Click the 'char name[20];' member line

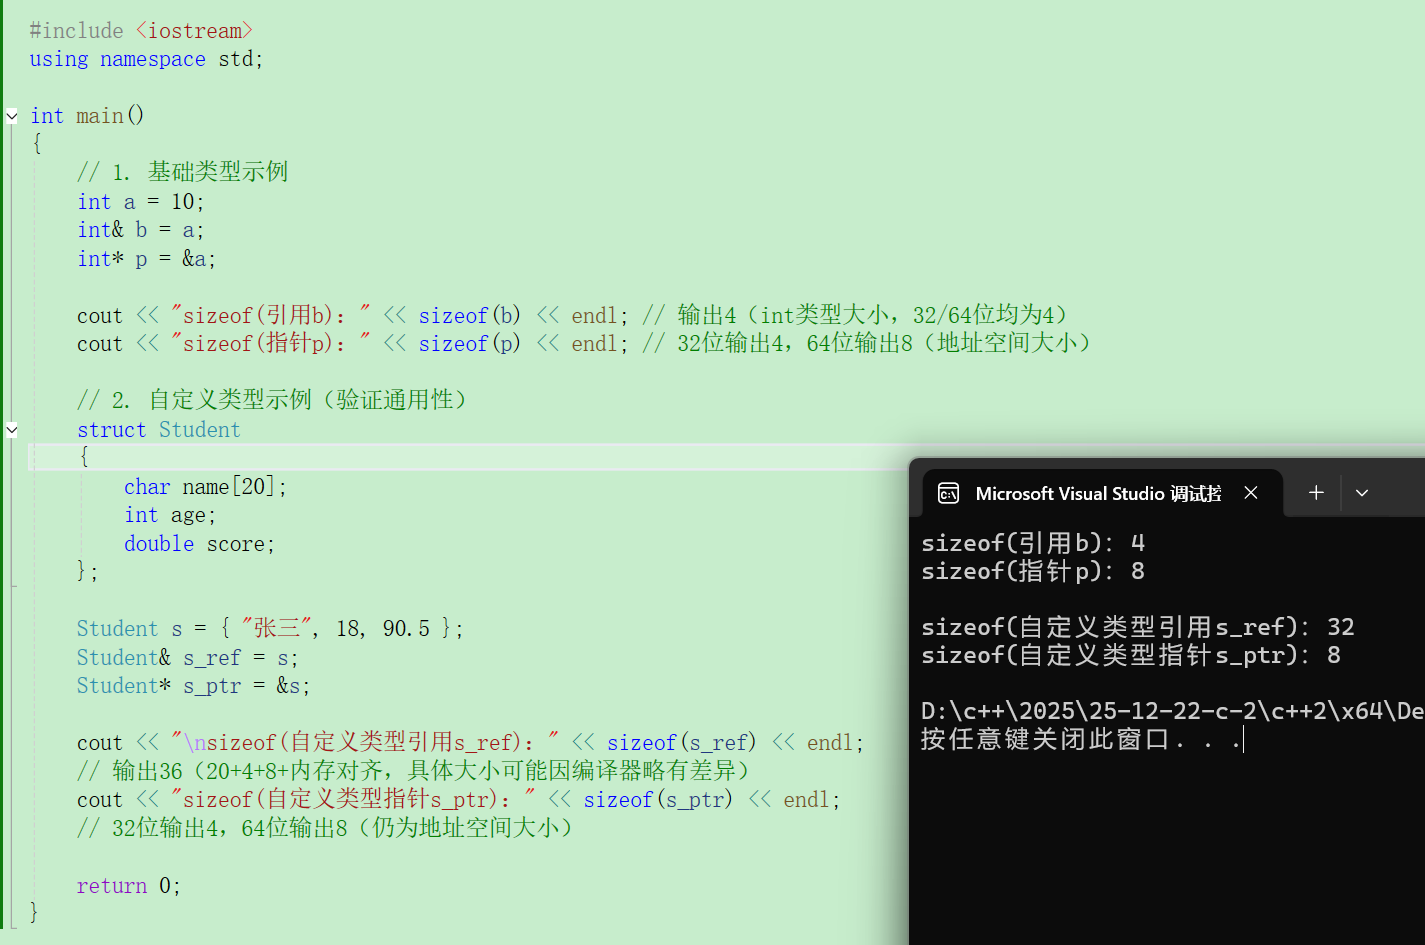205,487
